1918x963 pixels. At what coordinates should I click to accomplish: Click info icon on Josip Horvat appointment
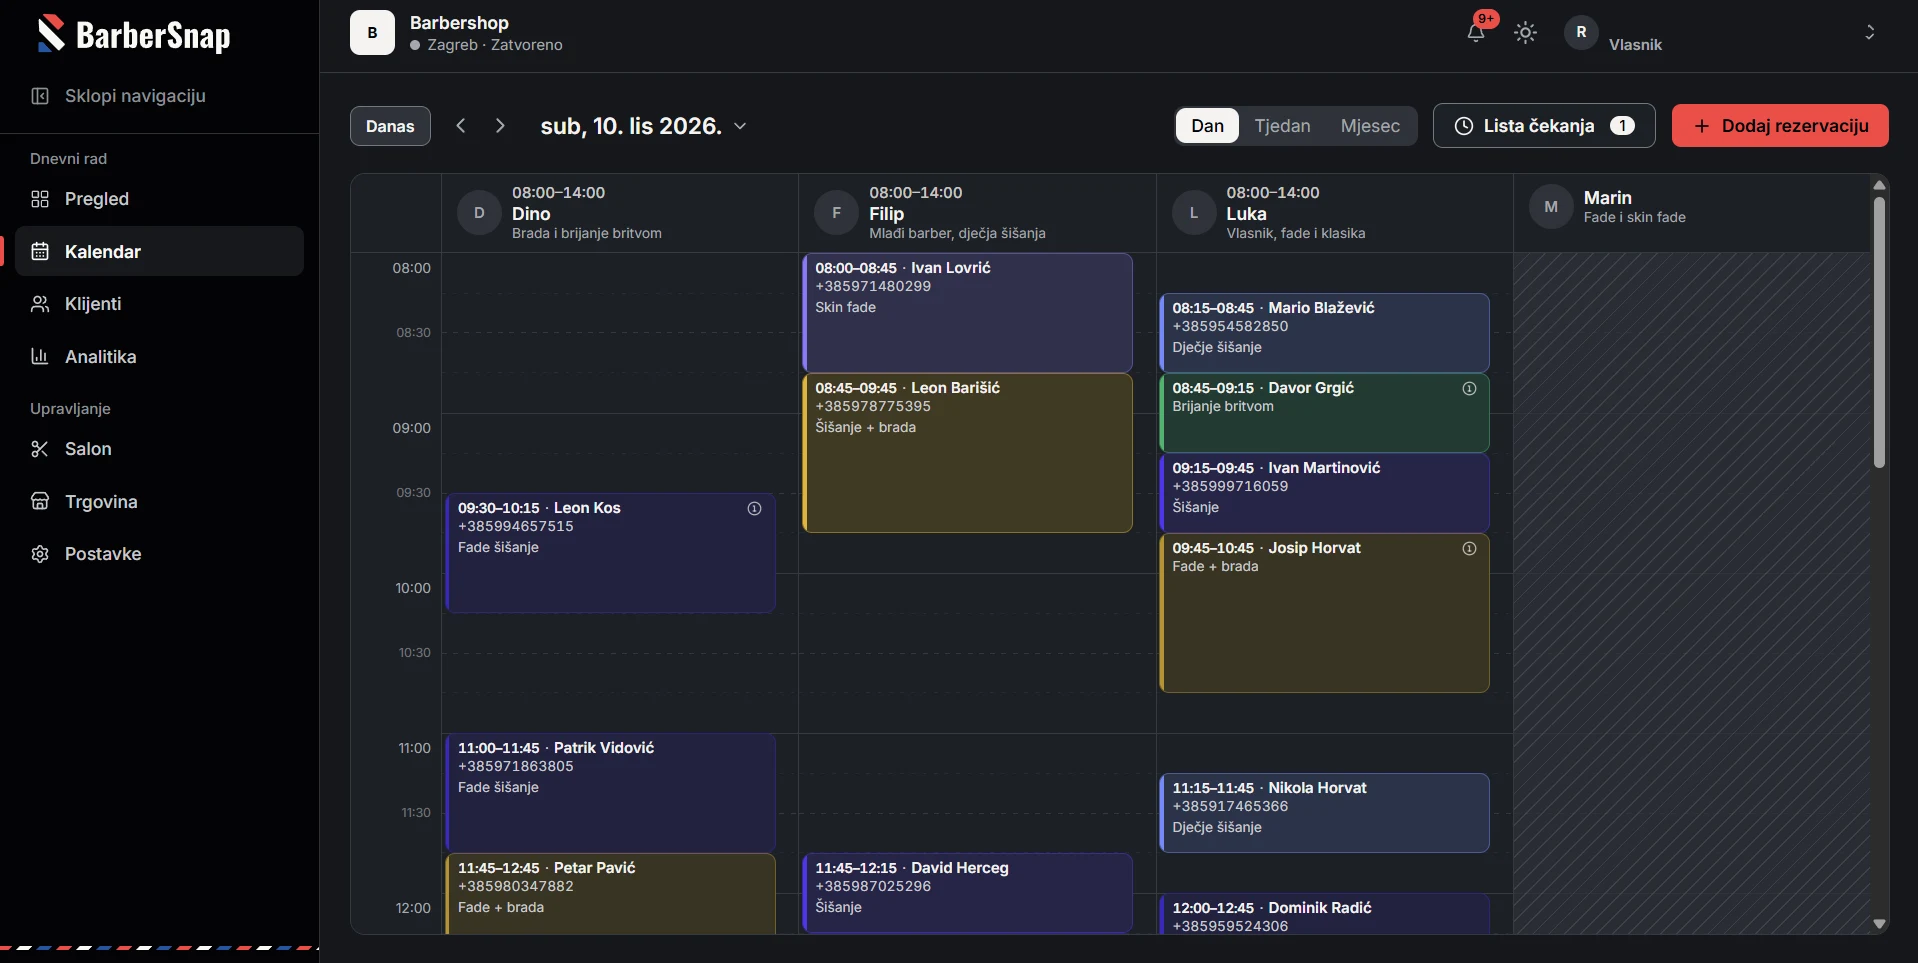(1469, 548)
